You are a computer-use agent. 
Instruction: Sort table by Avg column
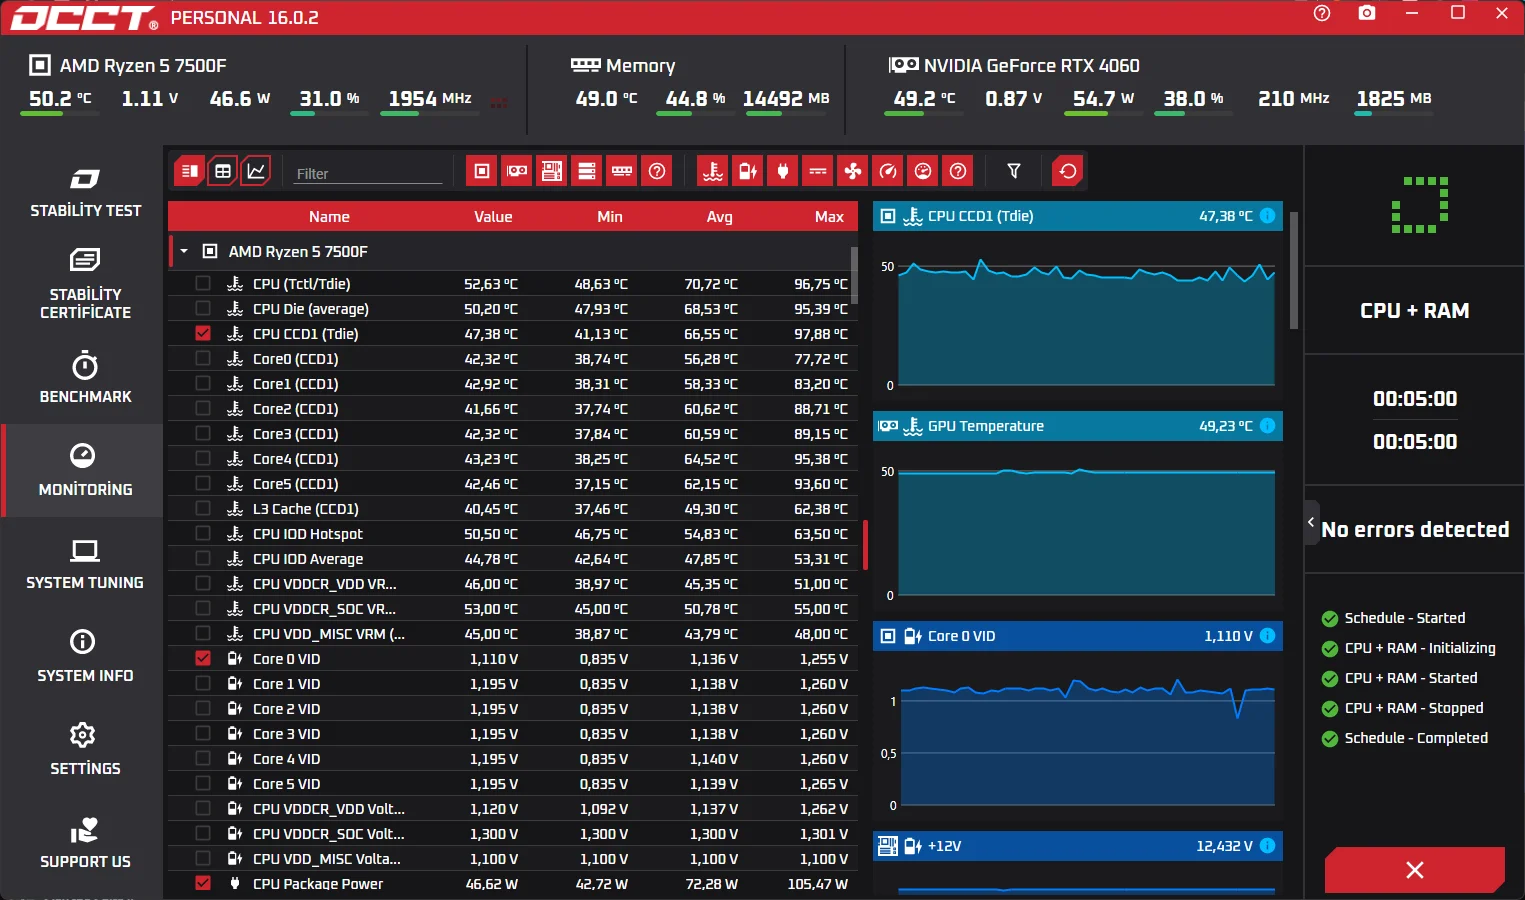720,217
